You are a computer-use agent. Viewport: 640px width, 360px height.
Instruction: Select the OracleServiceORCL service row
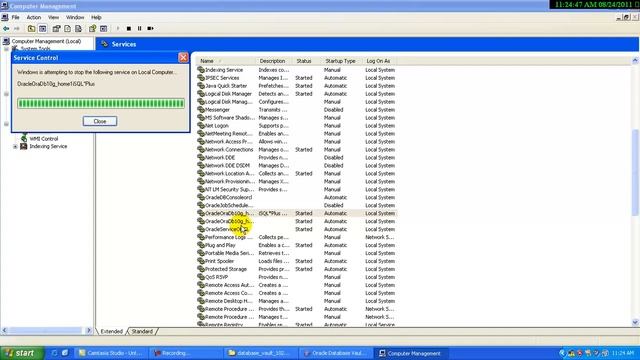click(x=296, y=229)
